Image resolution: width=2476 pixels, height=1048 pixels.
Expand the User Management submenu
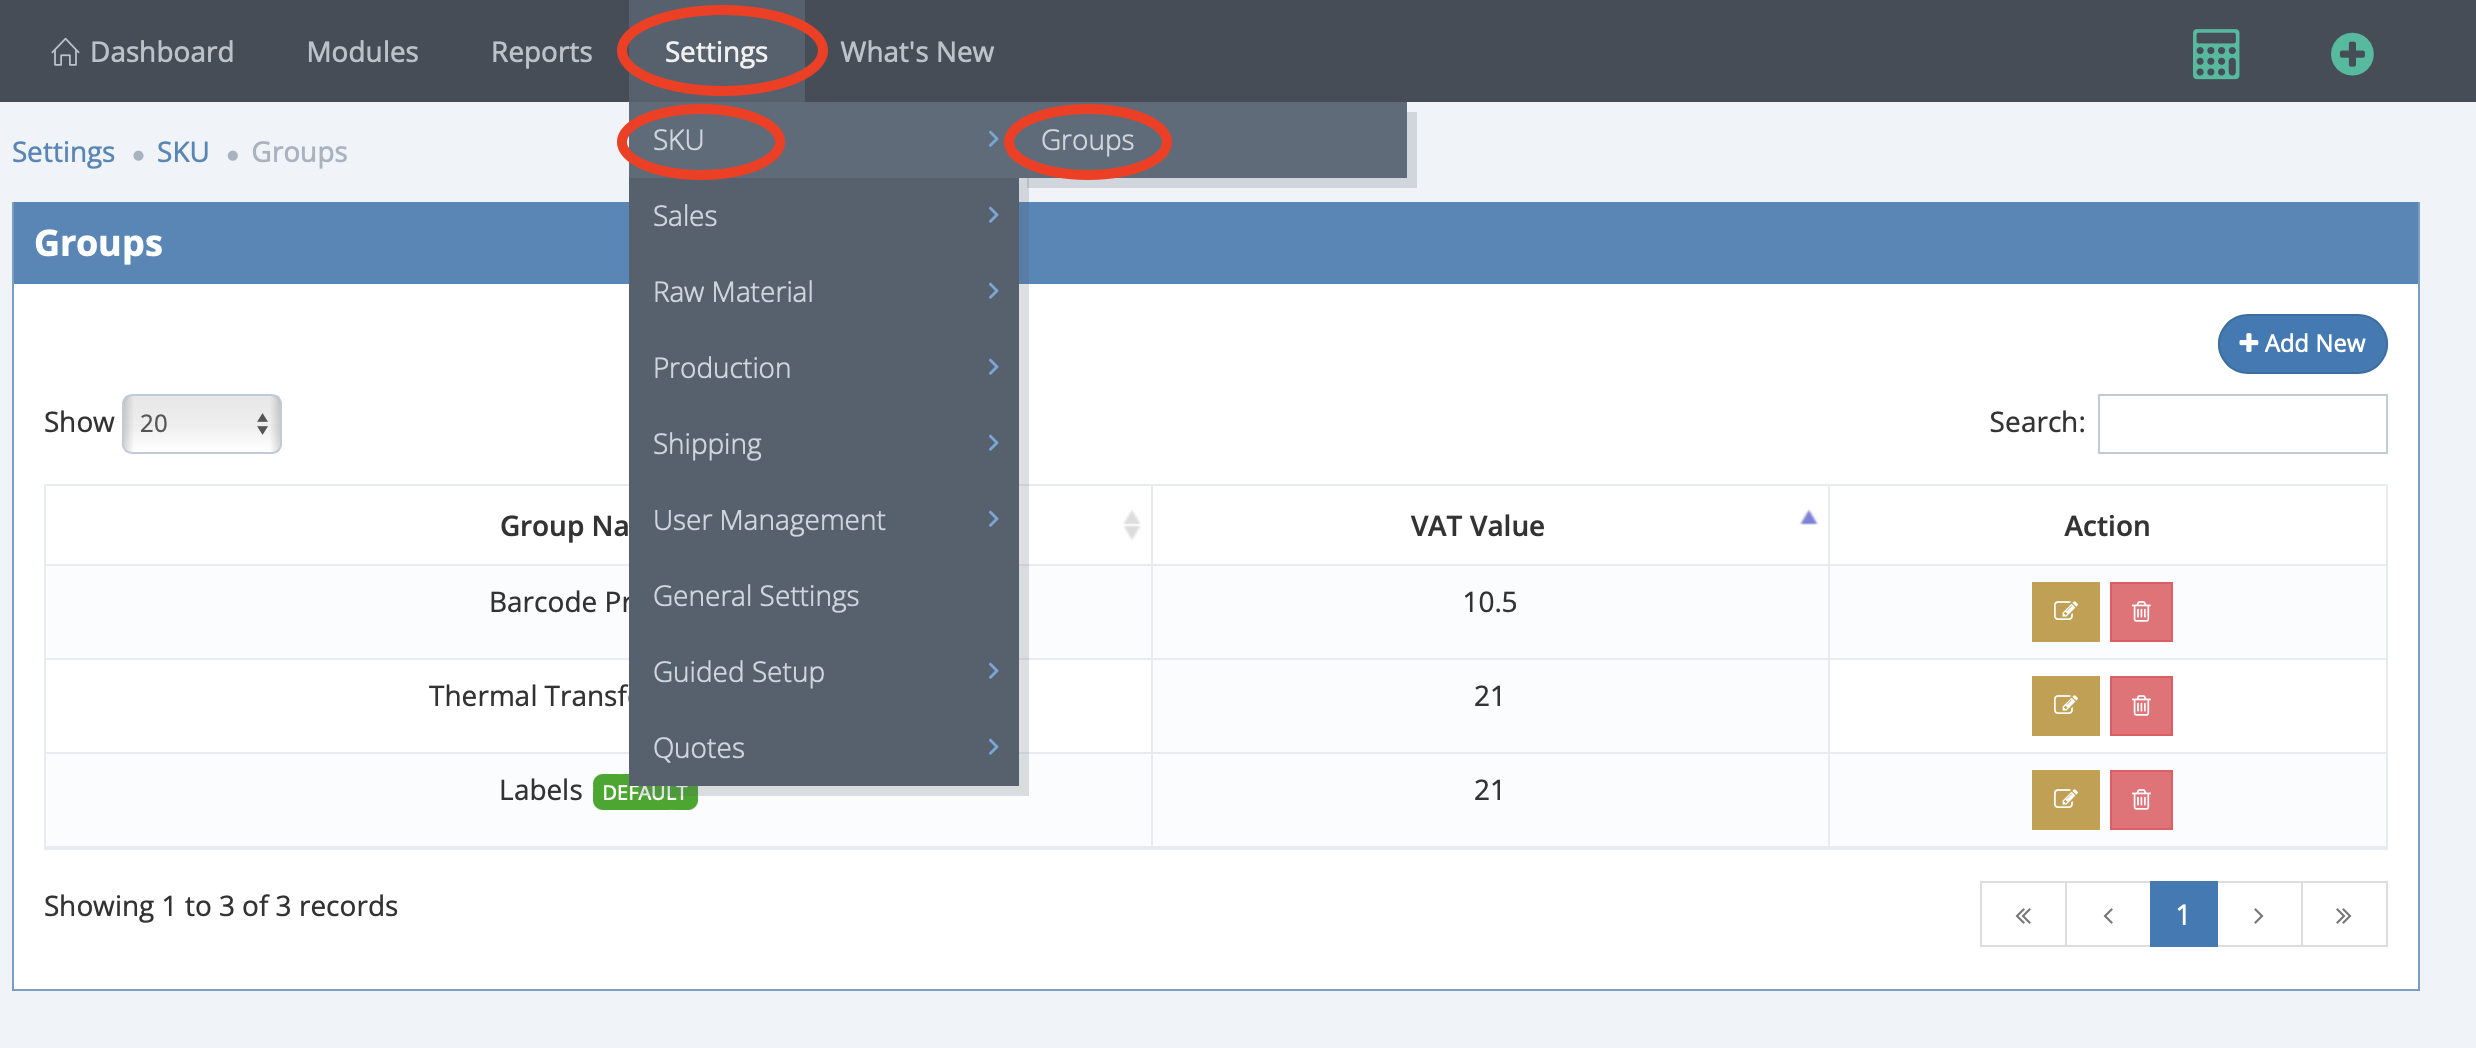pos(822,520)
